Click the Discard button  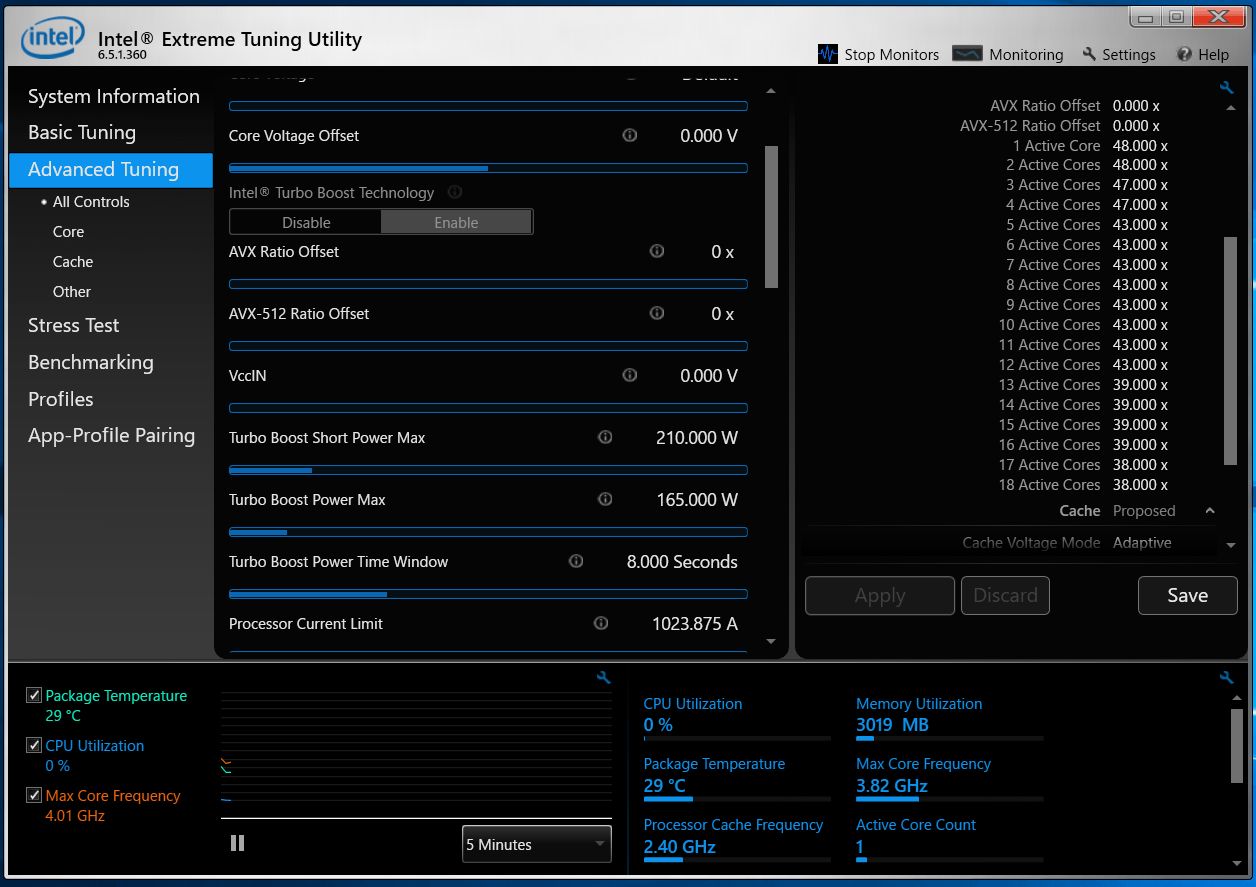[1005, 595]
